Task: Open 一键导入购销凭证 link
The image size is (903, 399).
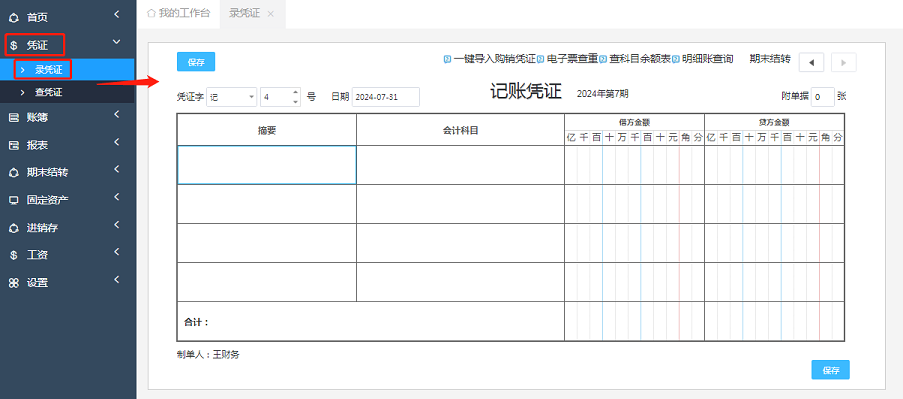Action: pyautogui.click(x=494, y=59)
